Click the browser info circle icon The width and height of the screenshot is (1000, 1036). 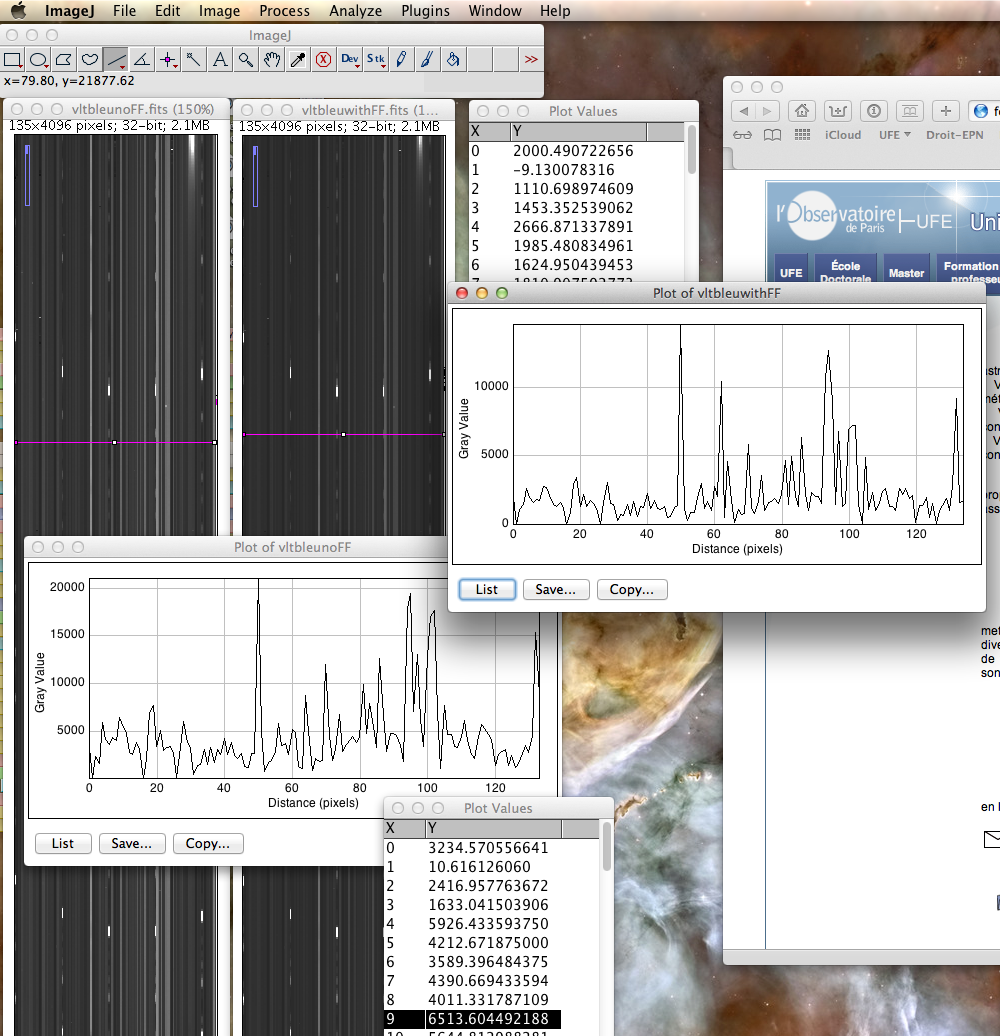click(x=874, y=111)
